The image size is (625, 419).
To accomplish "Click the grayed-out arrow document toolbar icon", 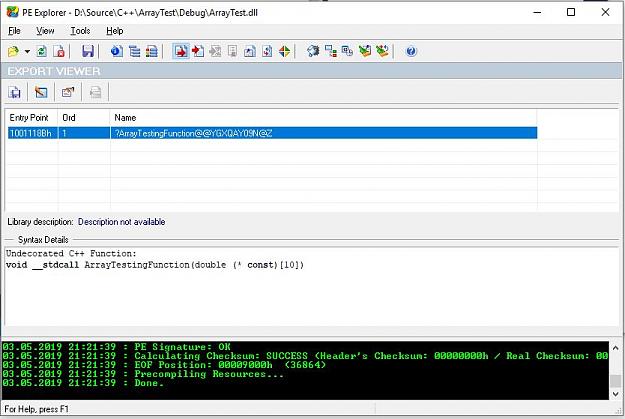I will (215, 51).
